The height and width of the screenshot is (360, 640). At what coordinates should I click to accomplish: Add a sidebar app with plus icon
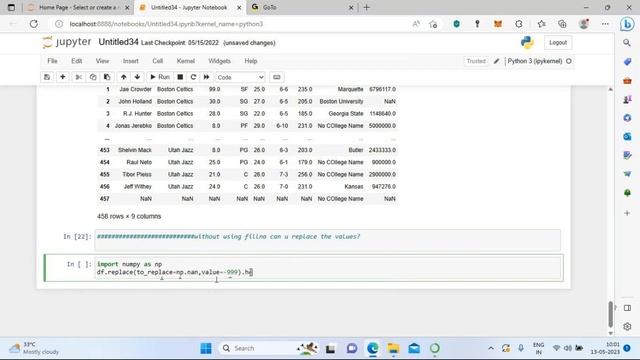(x=627, y=213)
